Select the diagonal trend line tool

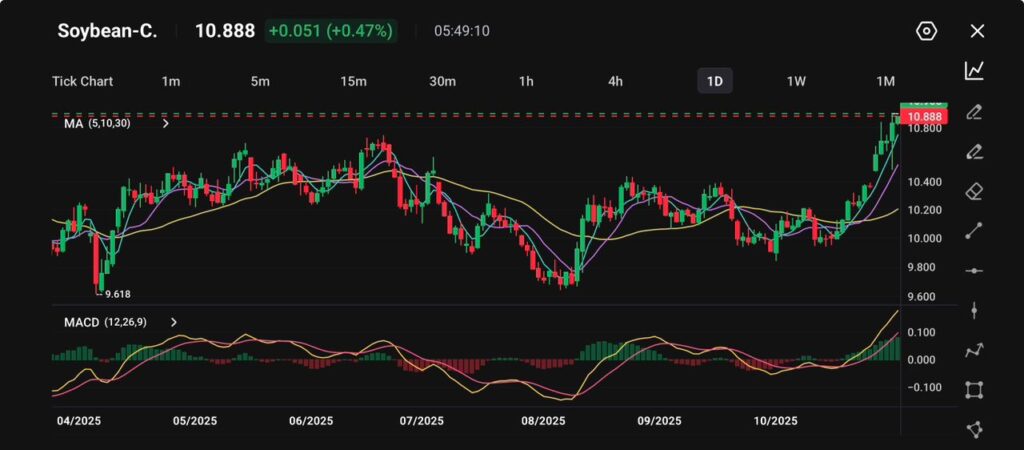(974, 231)
